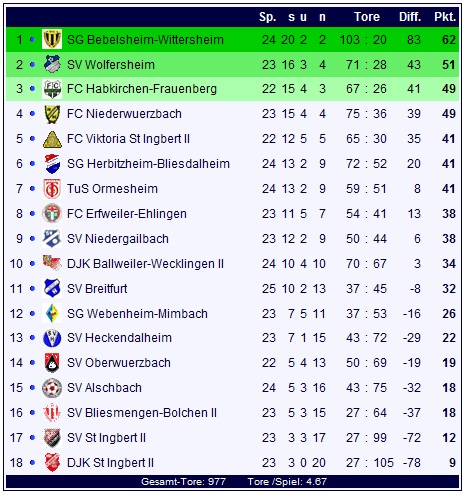The image size is (465, 495).
Task: Open the FC Habkirchen-Frauenberg team name
Action: (142, 89)
